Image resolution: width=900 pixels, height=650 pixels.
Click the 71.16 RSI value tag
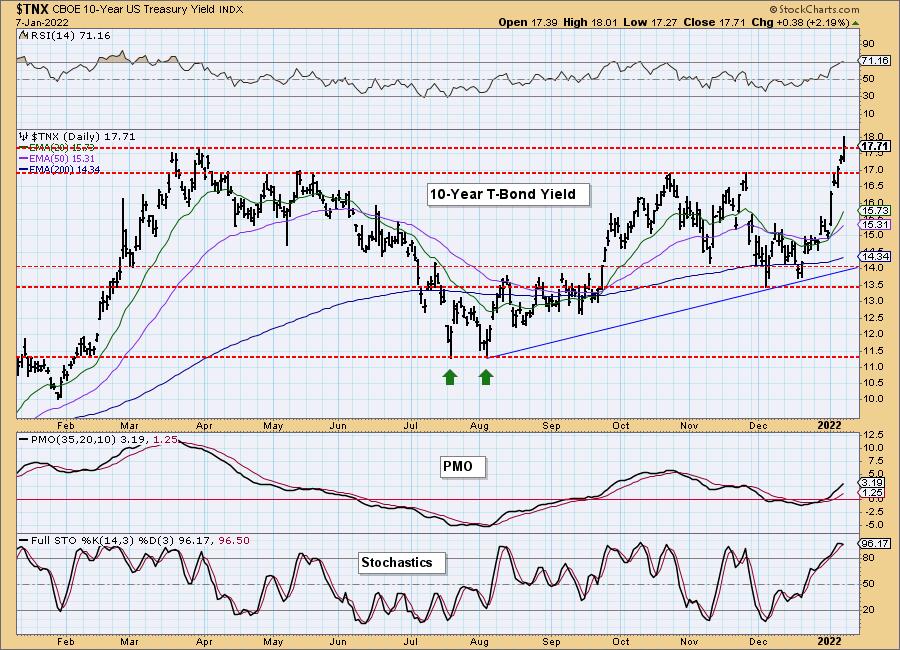875,60
